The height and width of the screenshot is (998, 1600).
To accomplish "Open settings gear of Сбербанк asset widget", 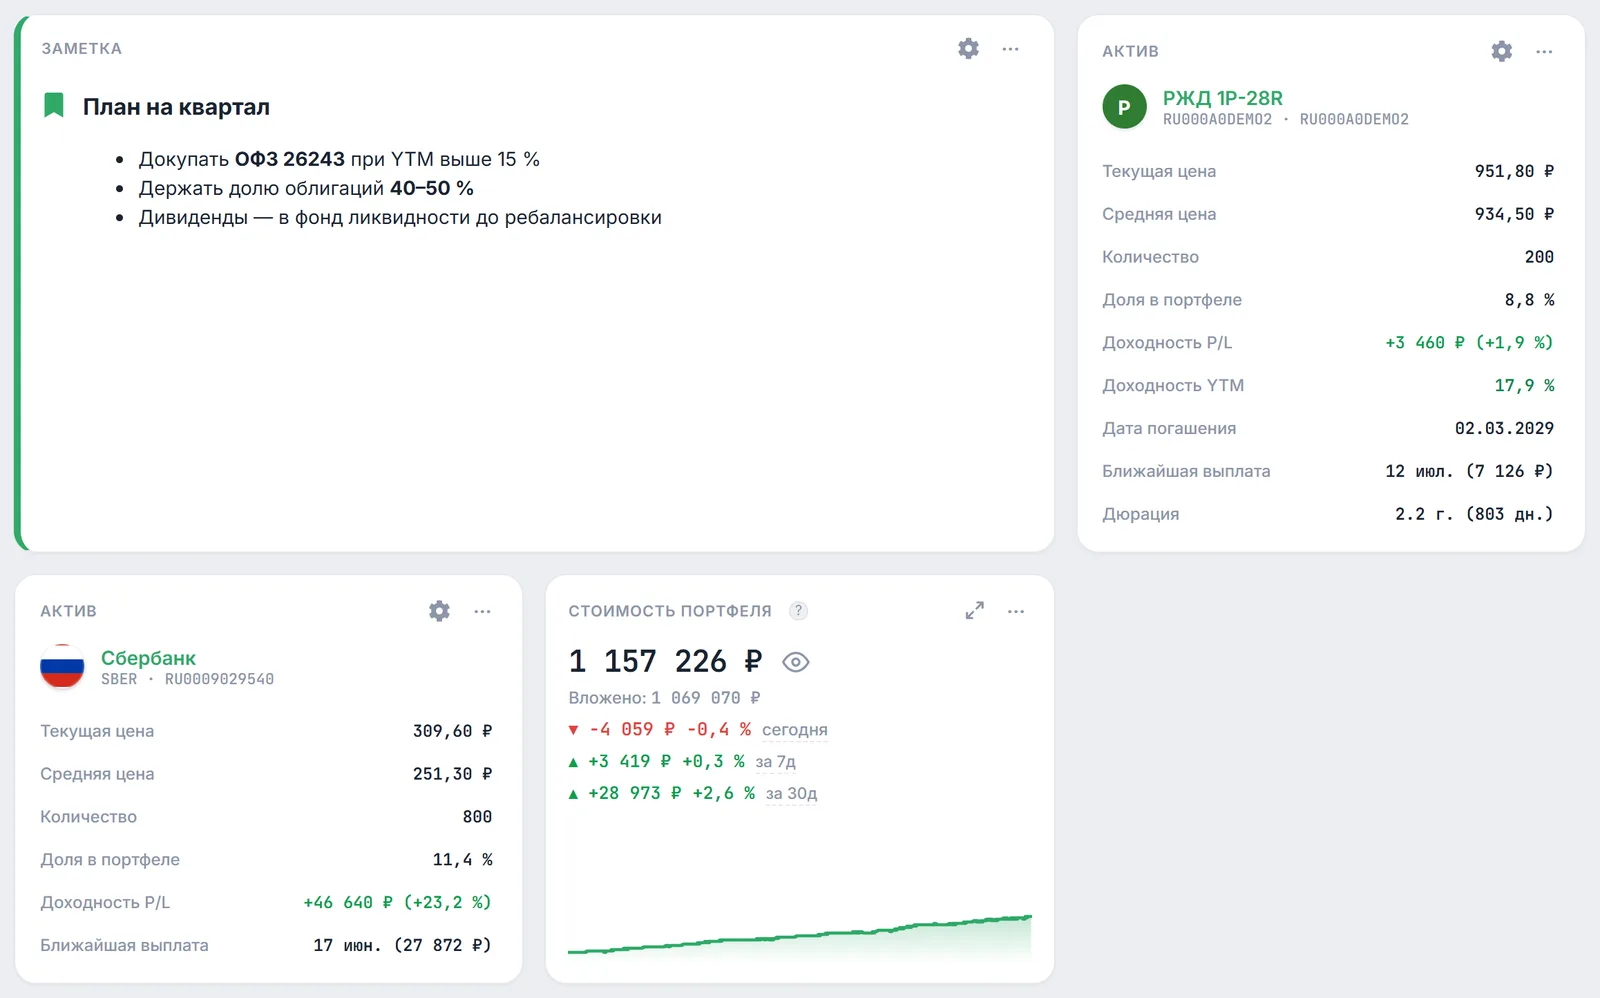I will (x=439, y=611).
